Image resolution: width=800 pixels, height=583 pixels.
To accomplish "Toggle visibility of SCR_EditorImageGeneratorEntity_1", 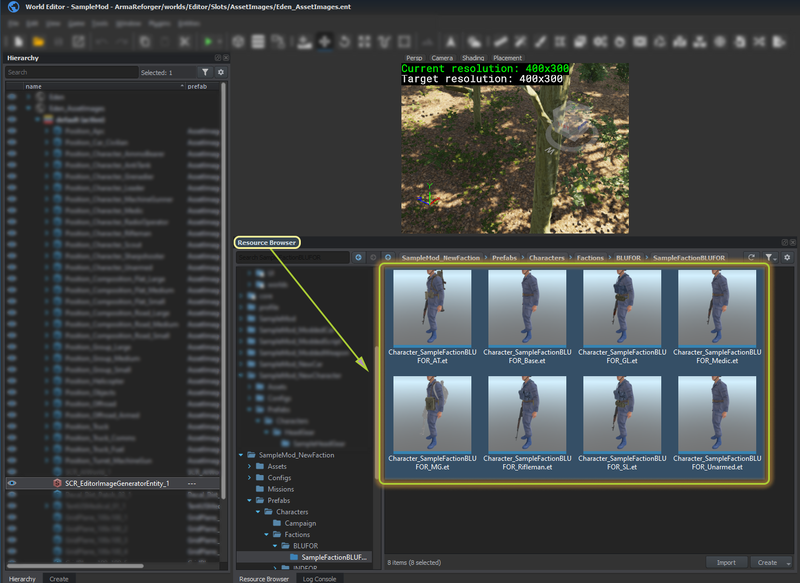I will click(12, 483).
